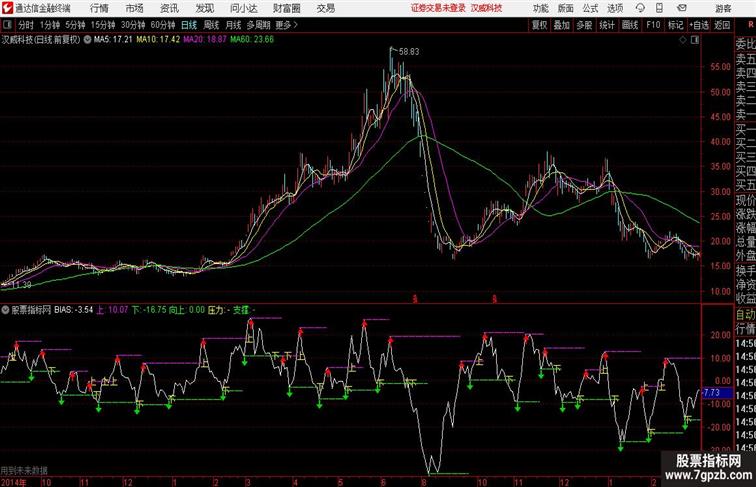
Task: Click the 复权 adjustment button
Action: (539, 25)
